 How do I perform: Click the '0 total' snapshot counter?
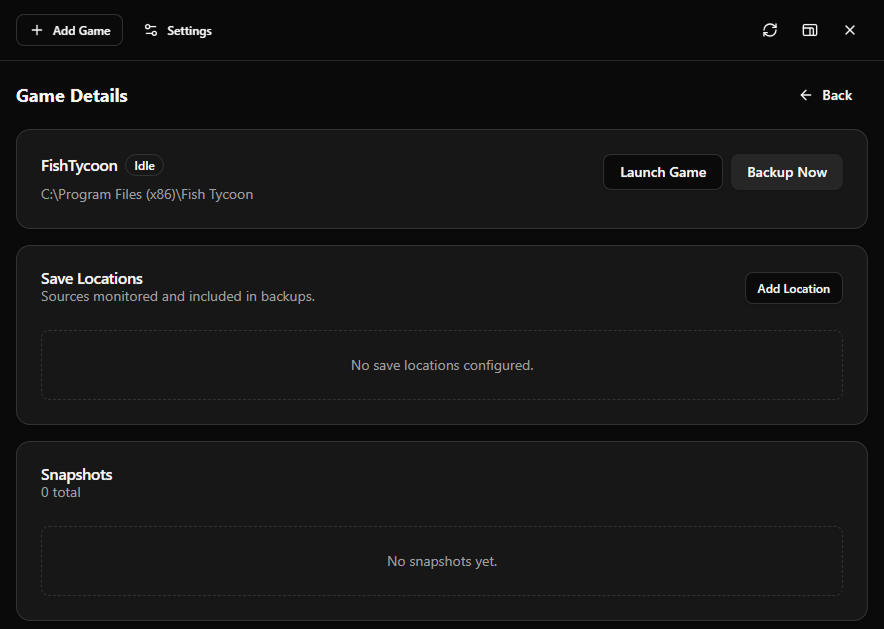pyautogui.click(x=61, y=492)
